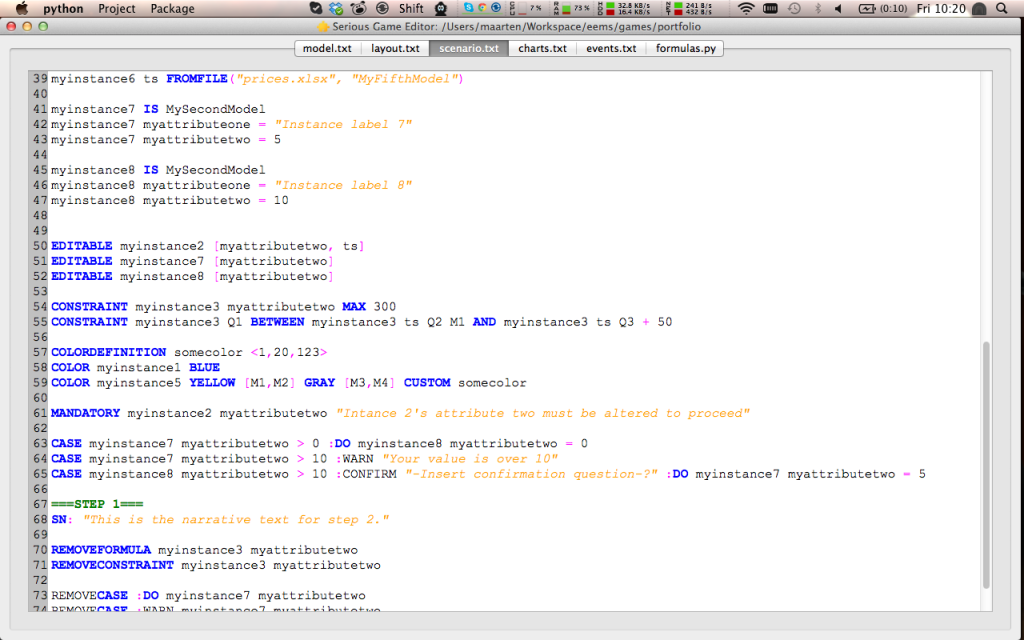
Task: Click the BETWEEN keyword on line 55
Action: [277, 321]
